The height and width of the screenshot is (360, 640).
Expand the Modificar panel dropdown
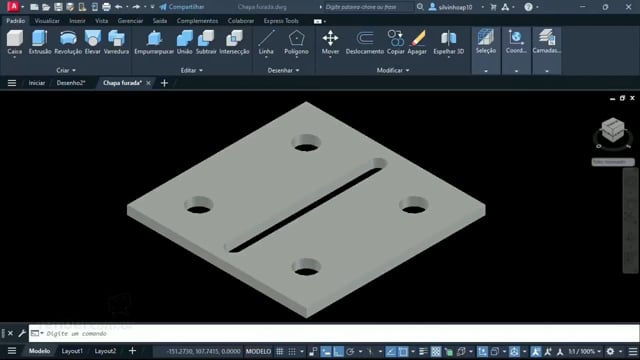[393, 70]
